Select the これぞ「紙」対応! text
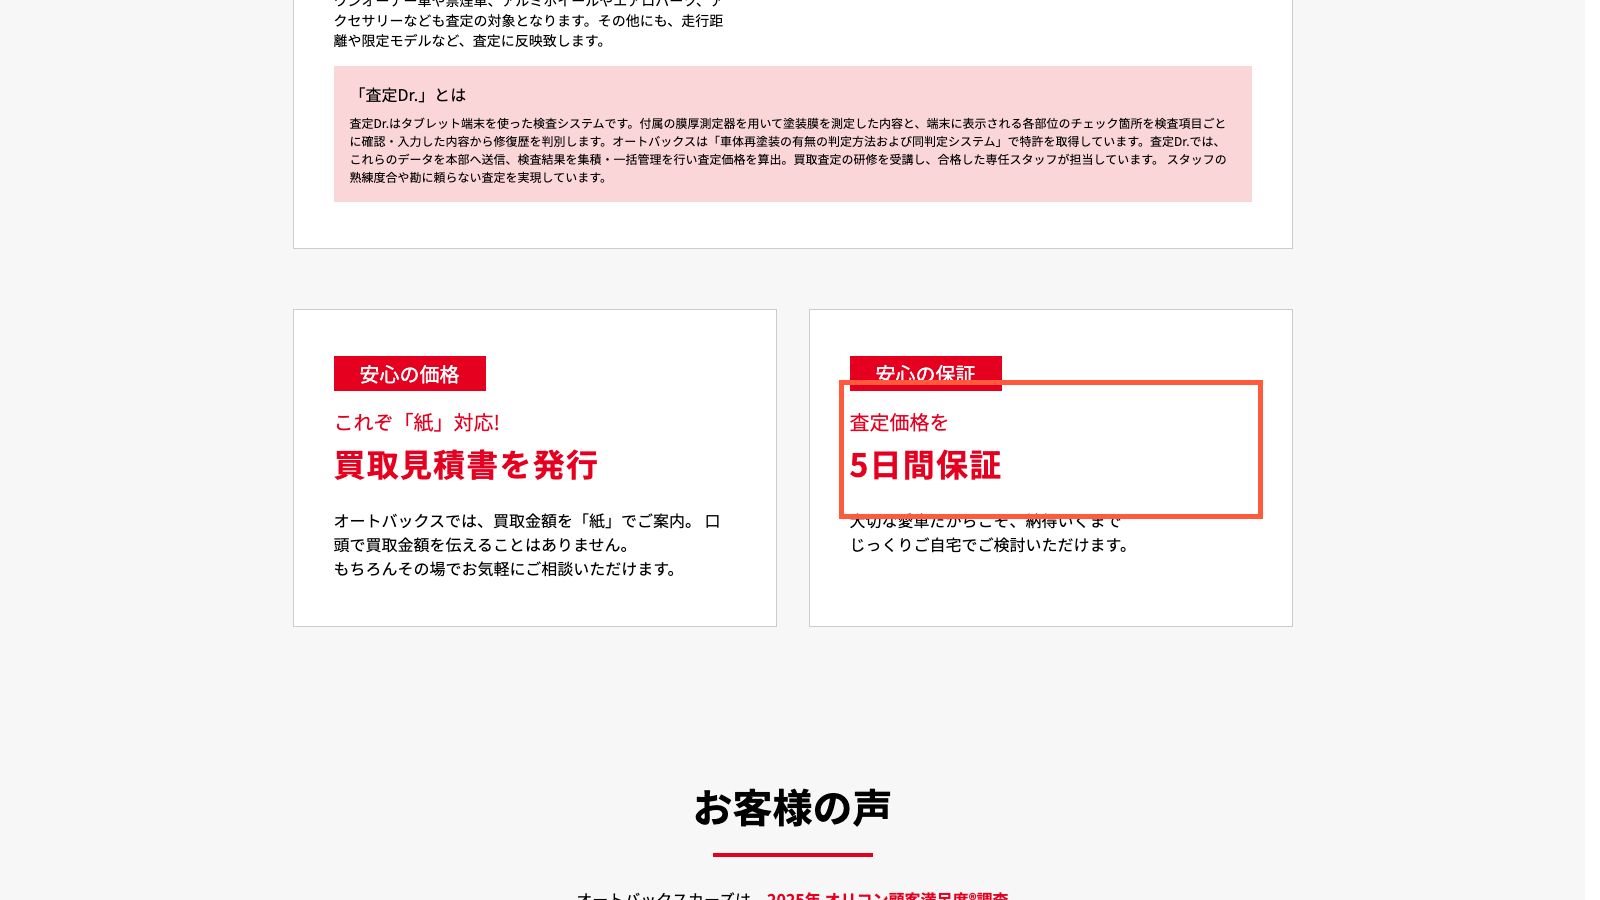The image size is (1600, 900). 417,422
